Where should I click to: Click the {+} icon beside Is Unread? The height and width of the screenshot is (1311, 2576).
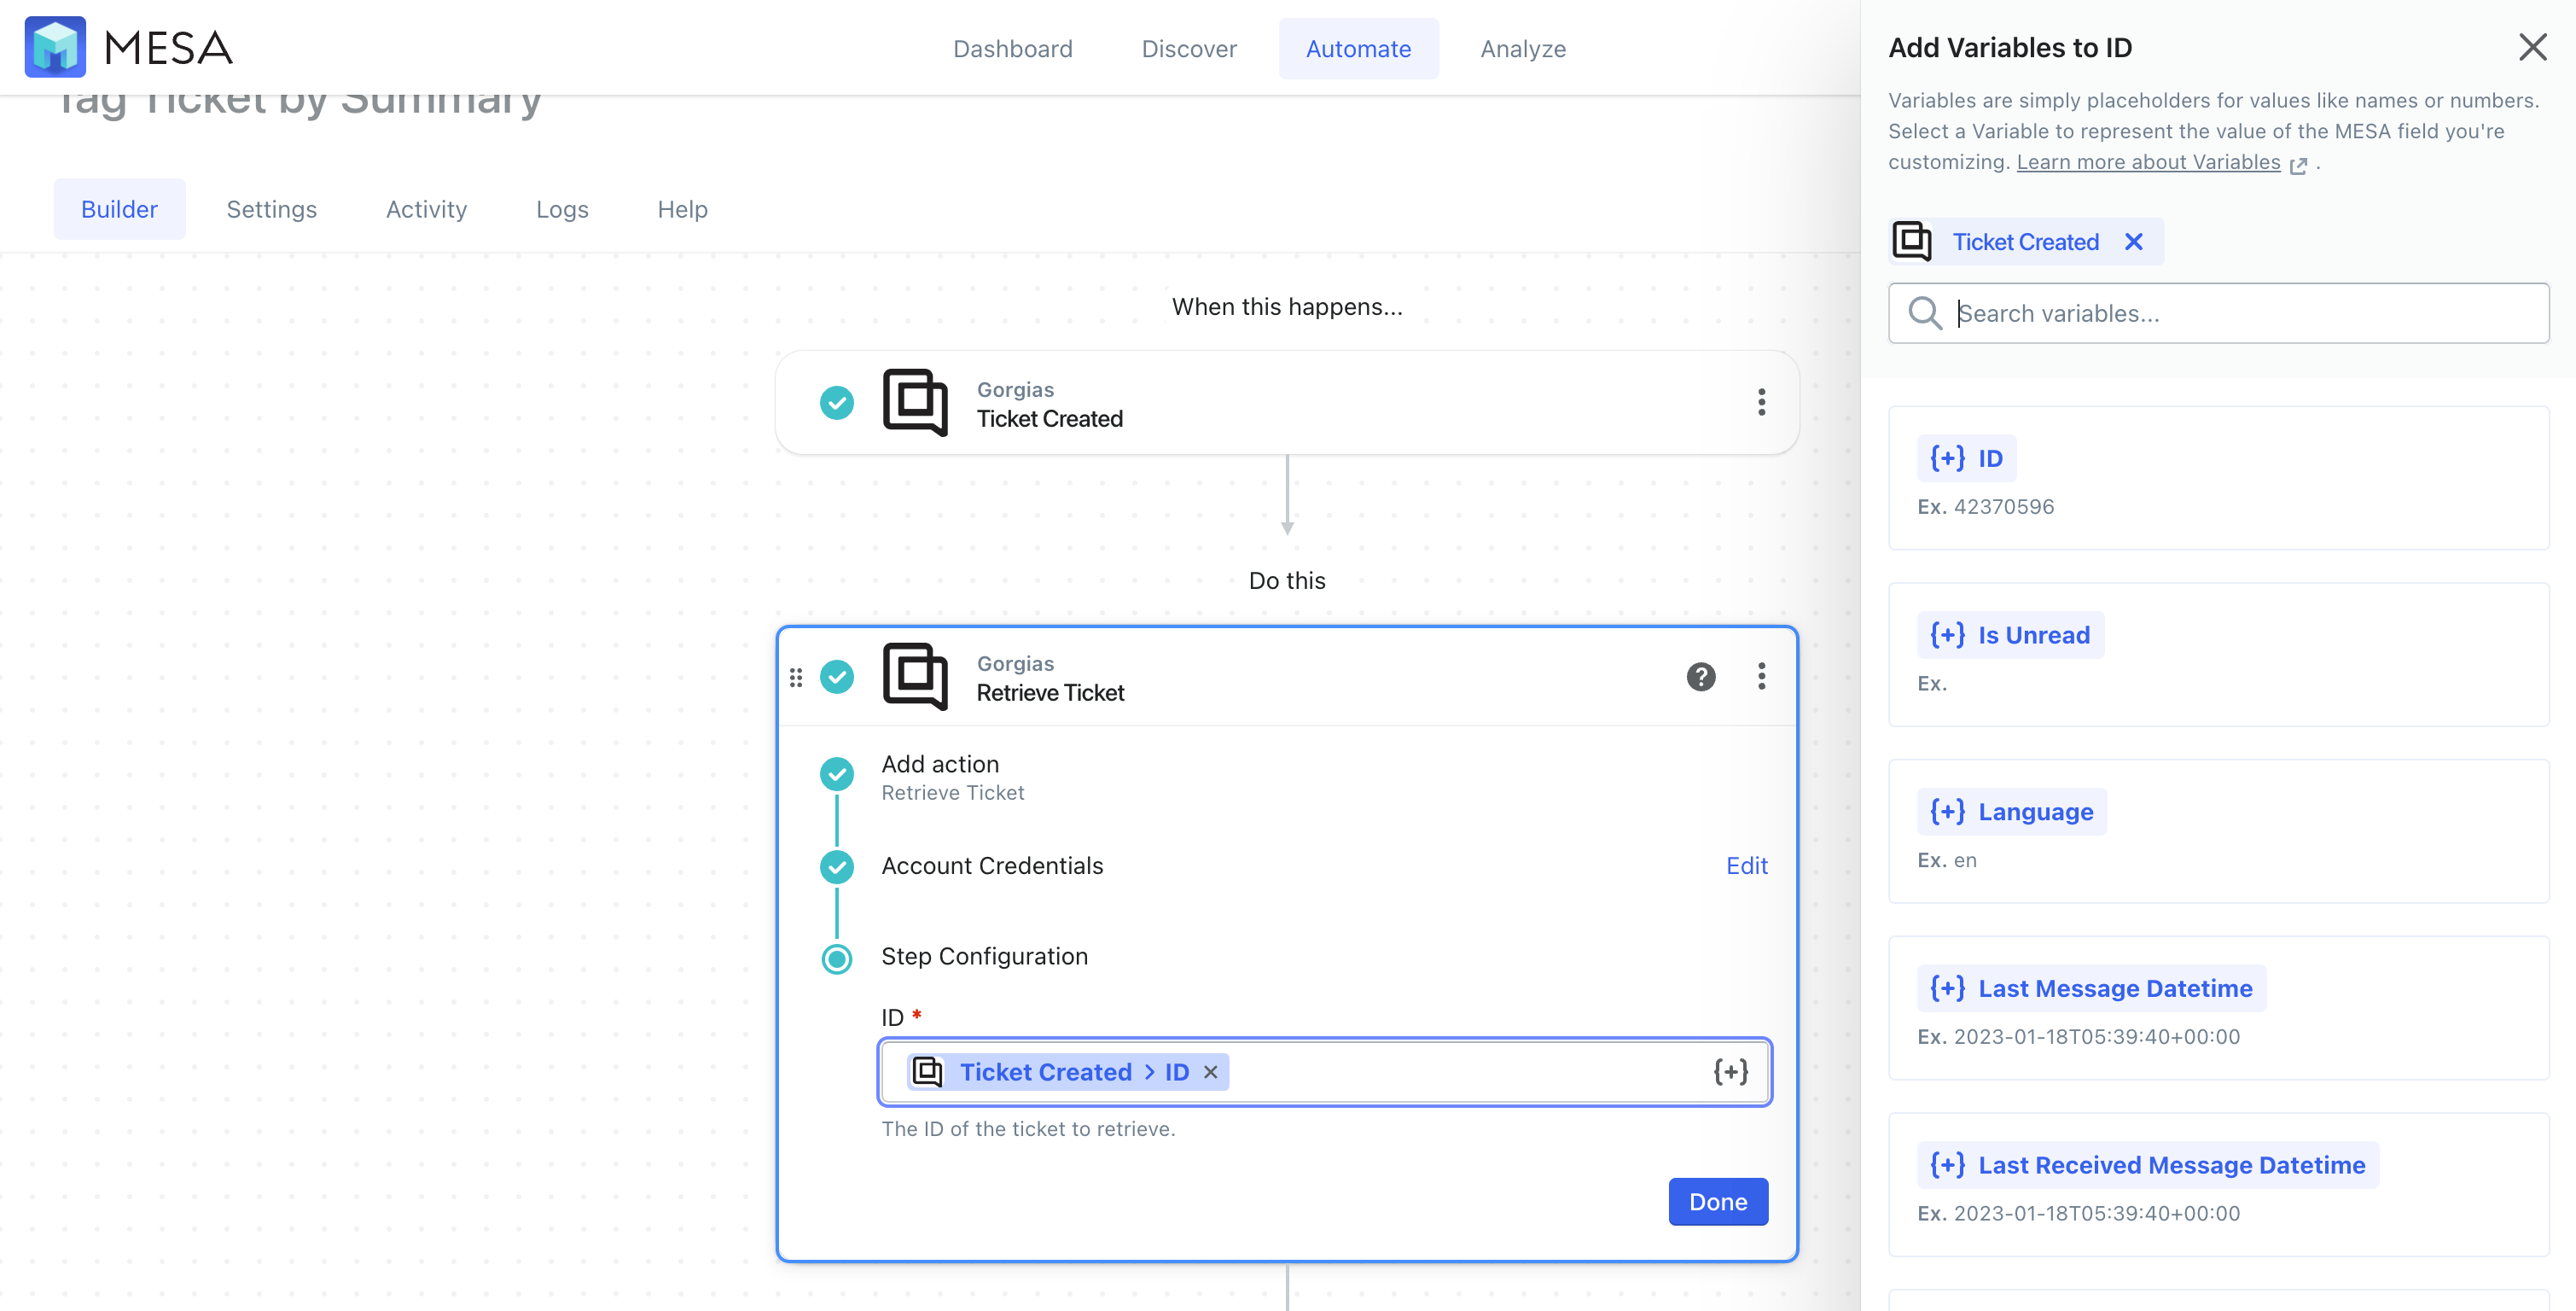tap(1947, 635)
